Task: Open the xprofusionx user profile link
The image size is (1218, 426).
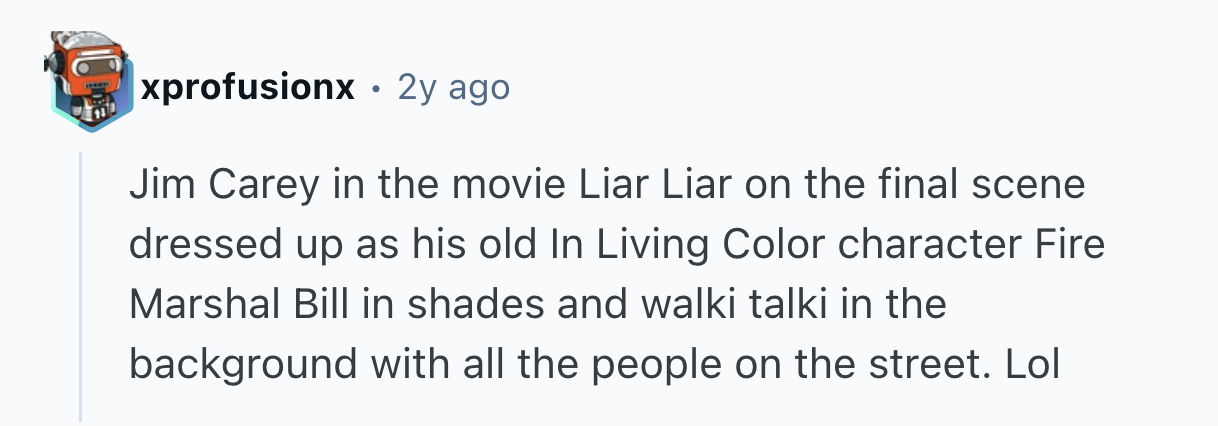Action: [248, 88]
